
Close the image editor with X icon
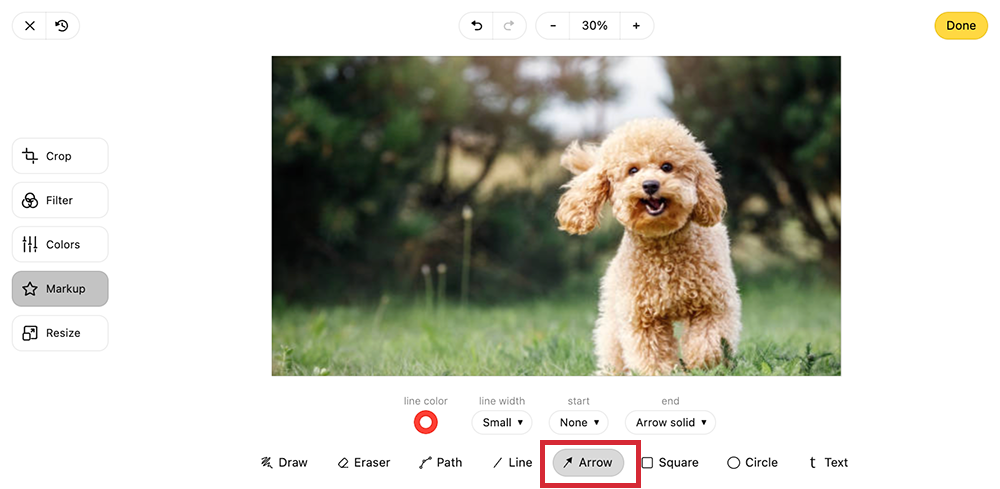pyautogui.click(x=30, y=26)
